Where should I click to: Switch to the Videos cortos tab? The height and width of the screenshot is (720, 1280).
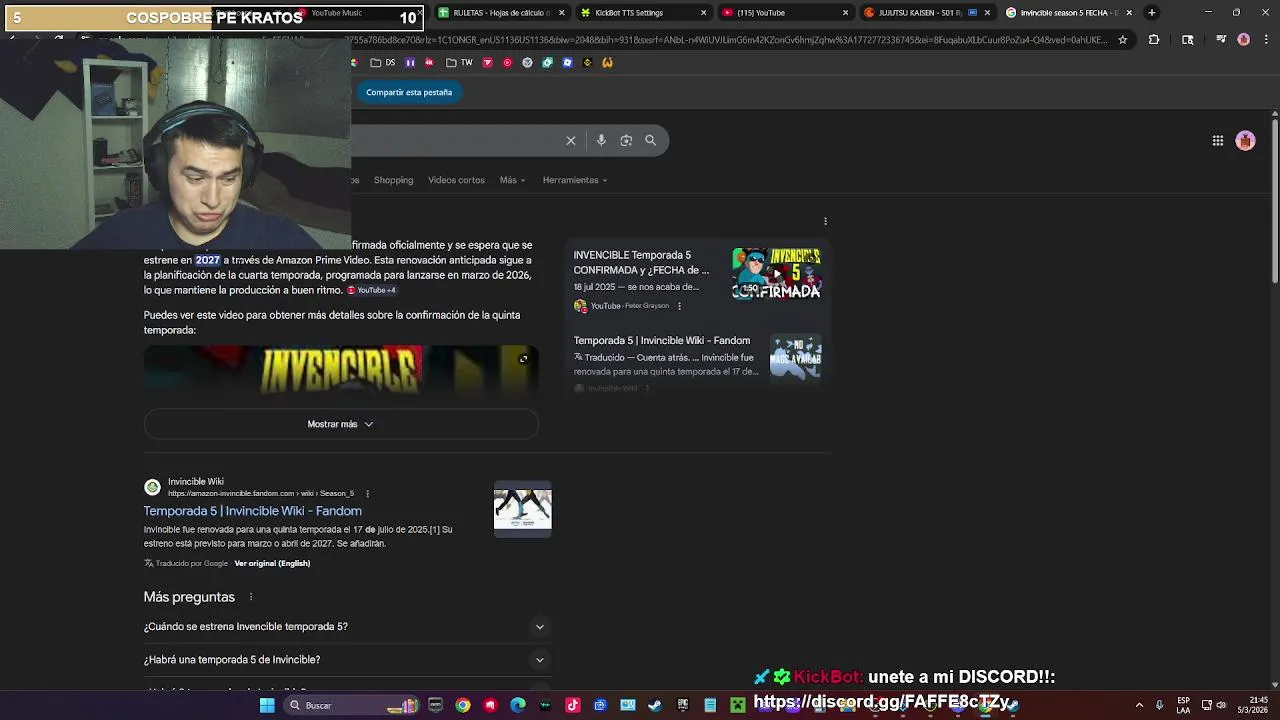tap(456, 180)
